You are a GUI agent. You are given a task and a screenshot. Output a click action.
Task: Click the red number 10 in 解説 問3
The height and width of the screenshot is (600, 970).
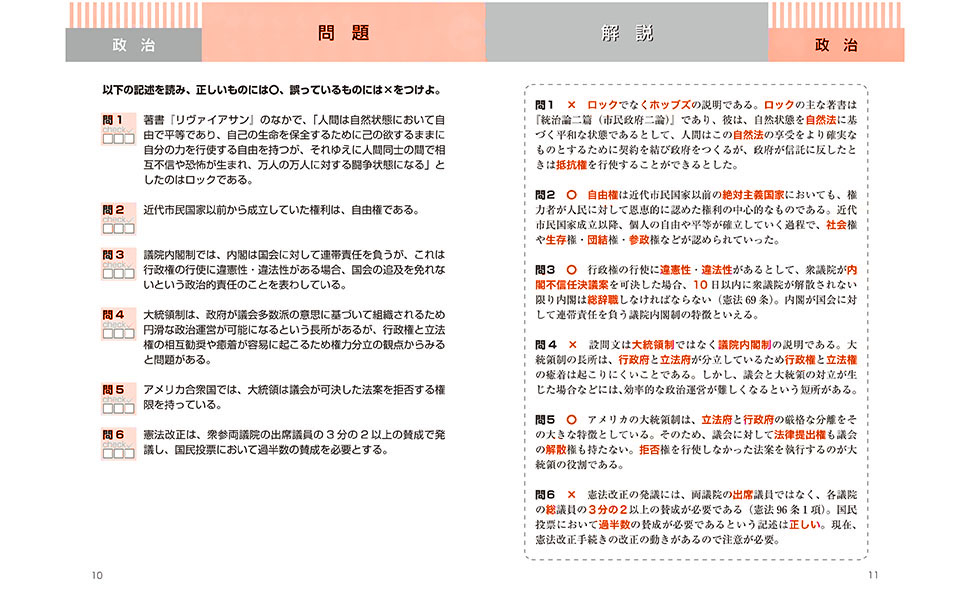(x=700, y=285)
